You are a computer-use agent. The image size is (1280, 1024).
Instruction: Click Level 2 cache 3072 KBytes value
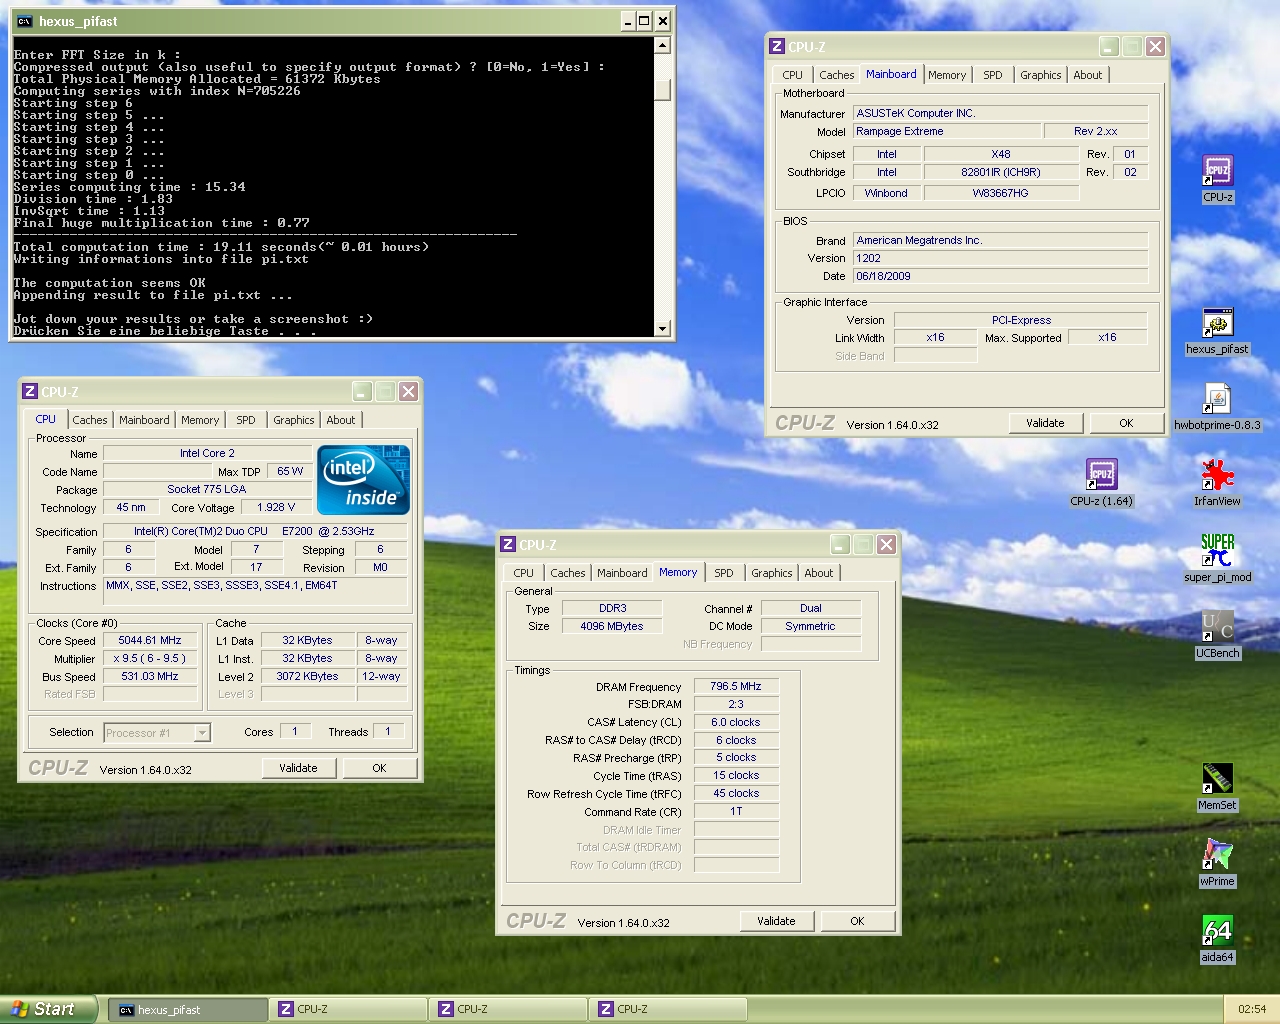(x=307, y=677)
